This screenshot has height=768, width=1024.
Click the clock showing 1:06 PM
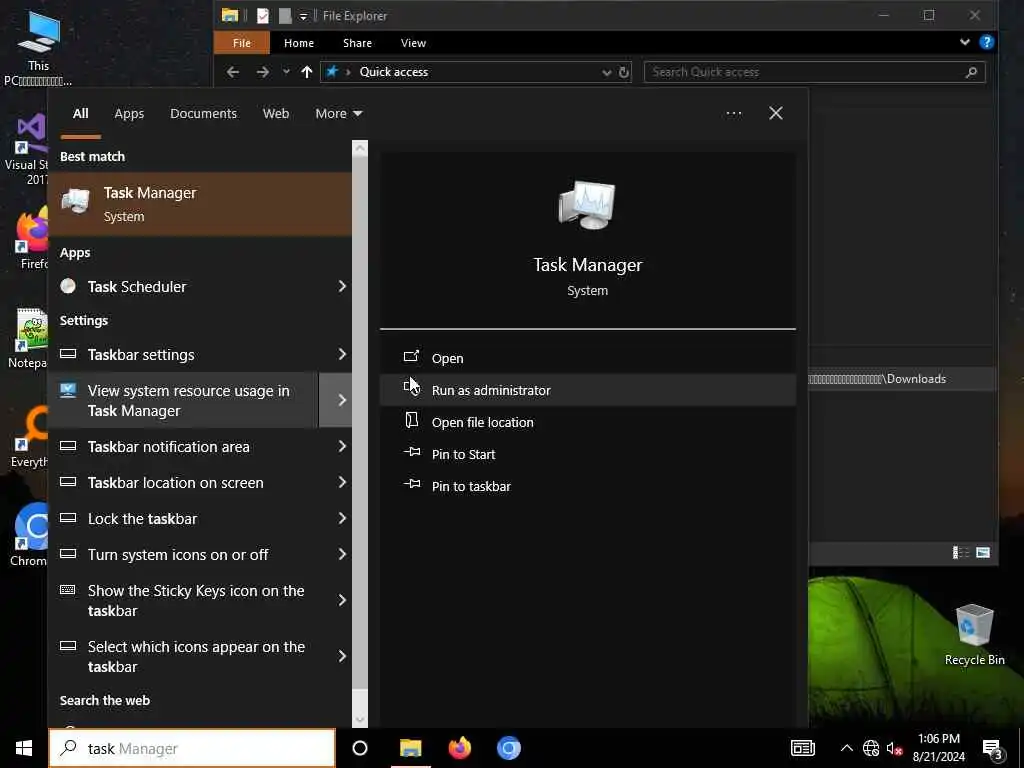click(x=938, y=739)
